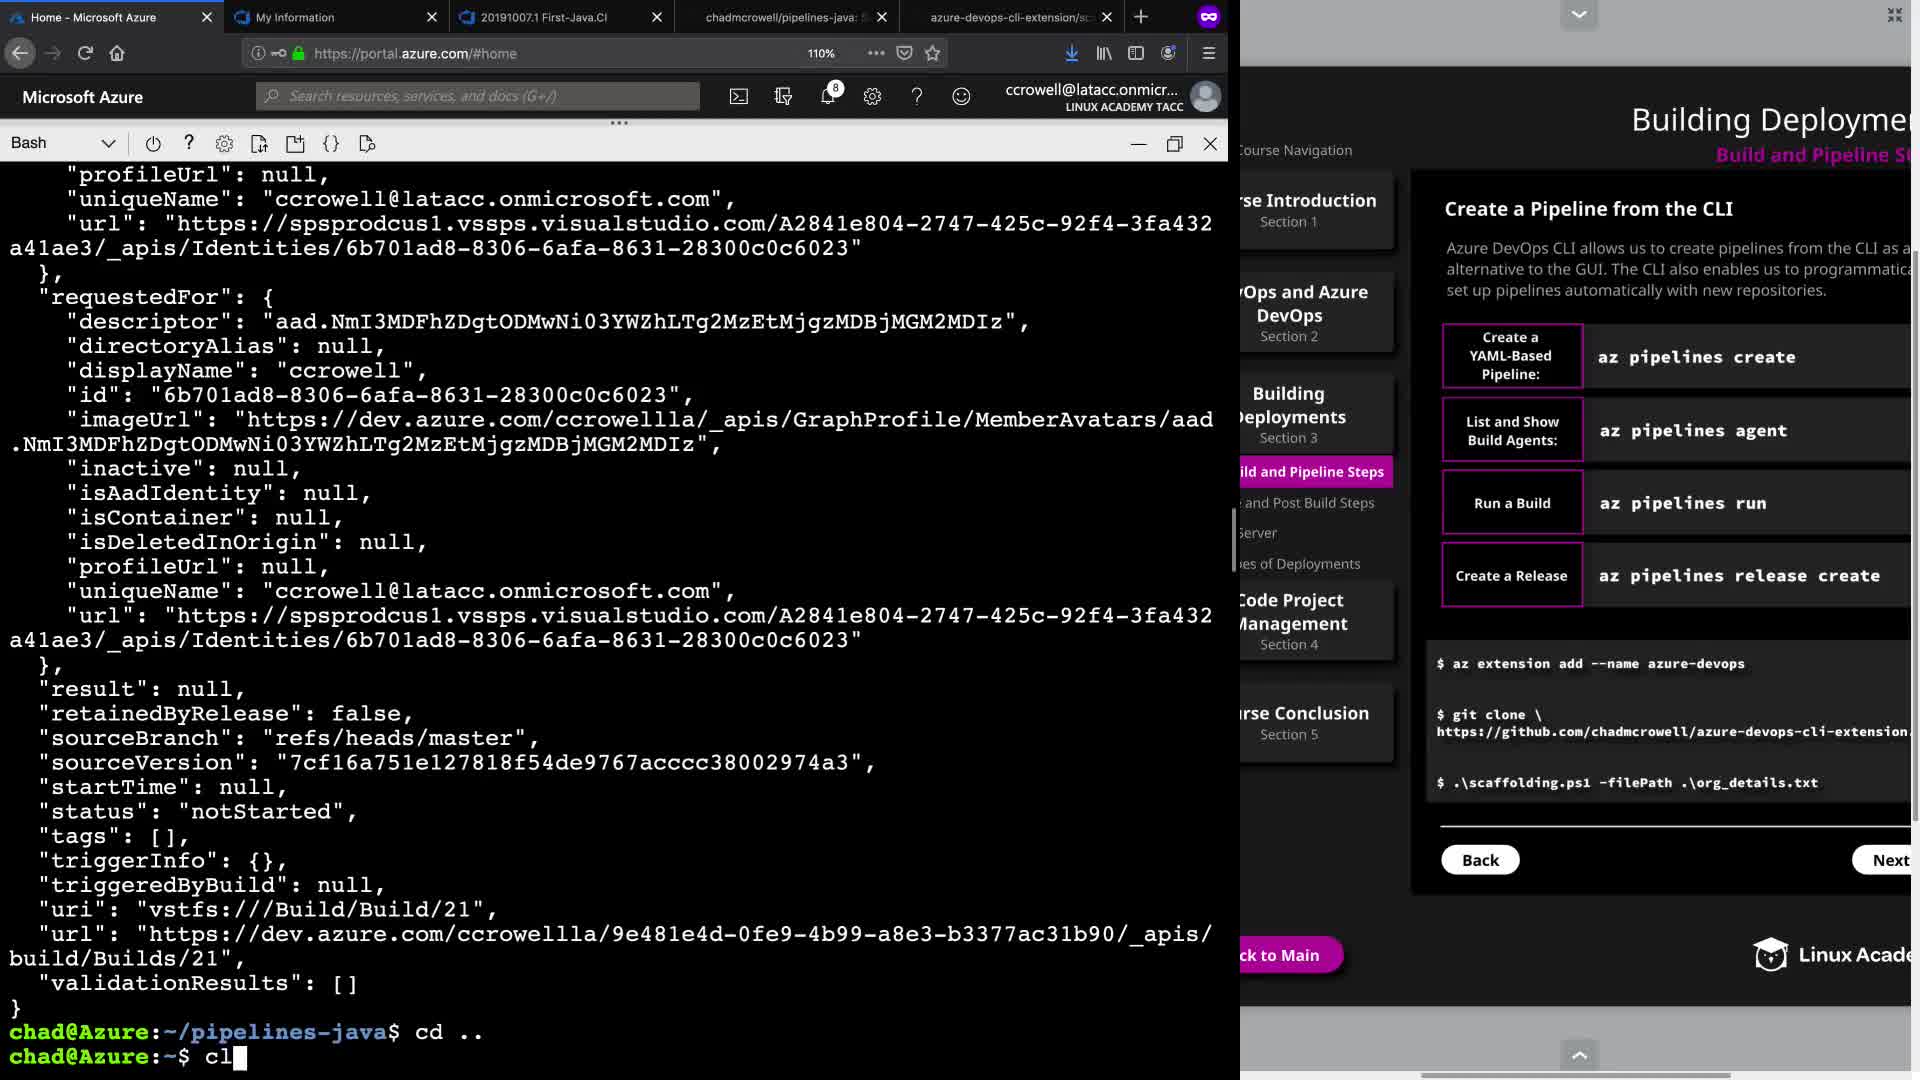Switch to the chadmcrowell/pipelines-java tab

click(x=780, y=17)
